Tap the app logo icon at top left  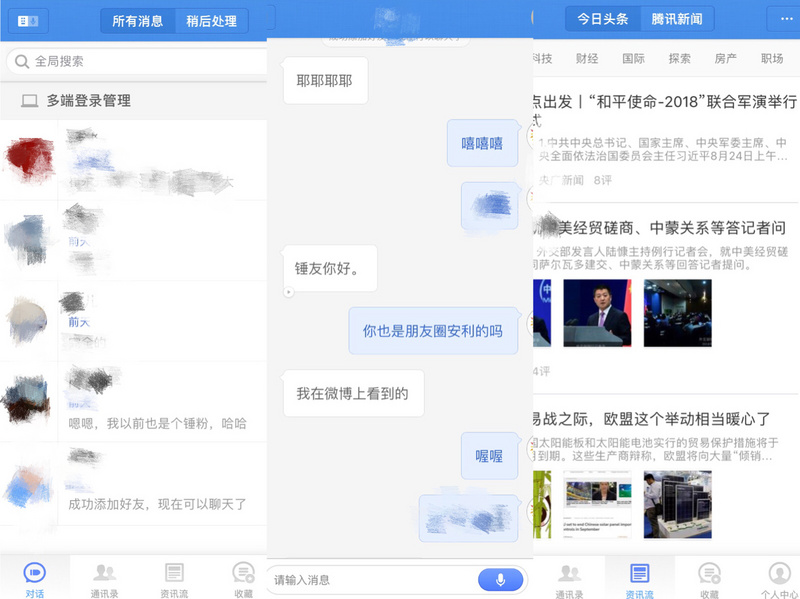27,19
